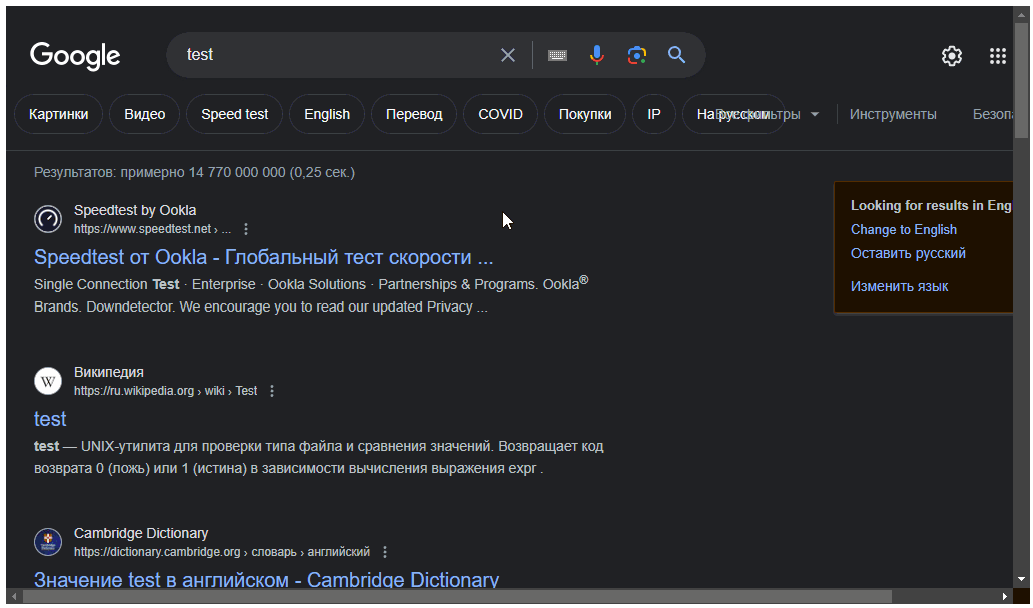Open three-dot menu for Cambridge Dictionary result

[x=385, y=552]
